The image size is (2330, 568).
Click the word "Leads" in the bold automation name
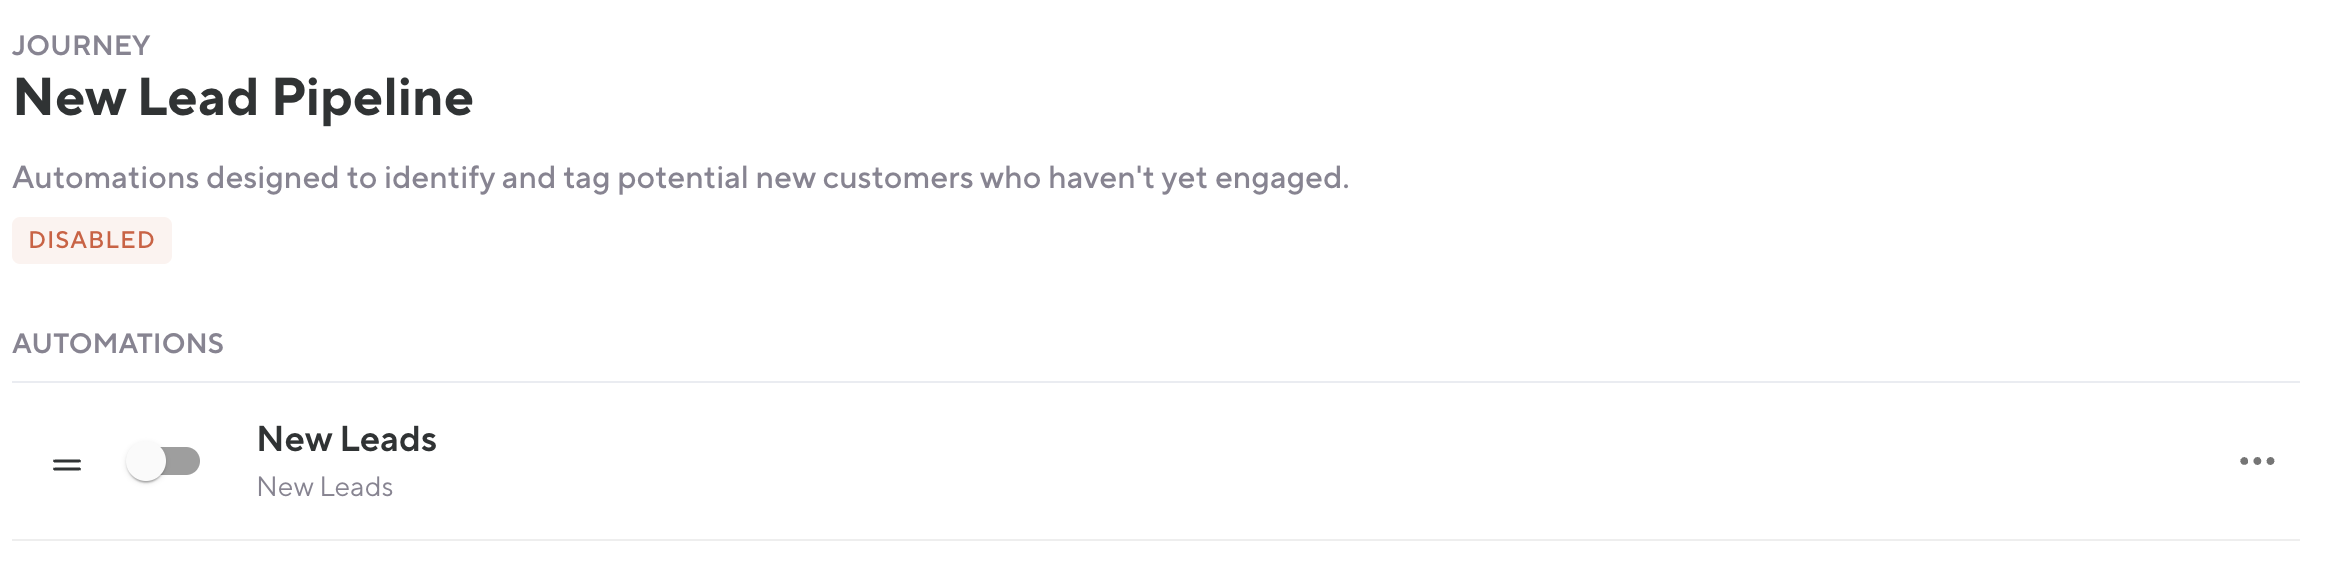pyautogui.click(x=389, y=439)
